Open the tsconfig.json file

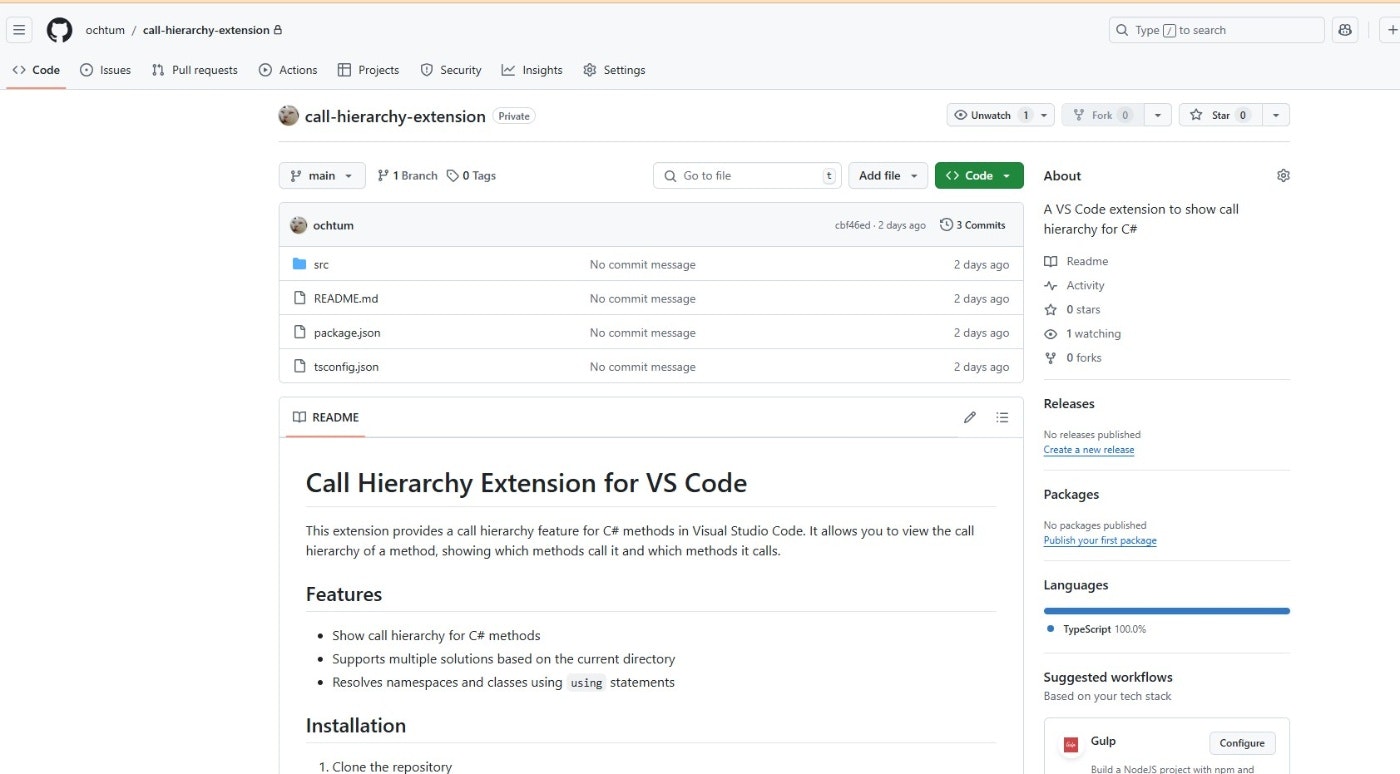346,367
